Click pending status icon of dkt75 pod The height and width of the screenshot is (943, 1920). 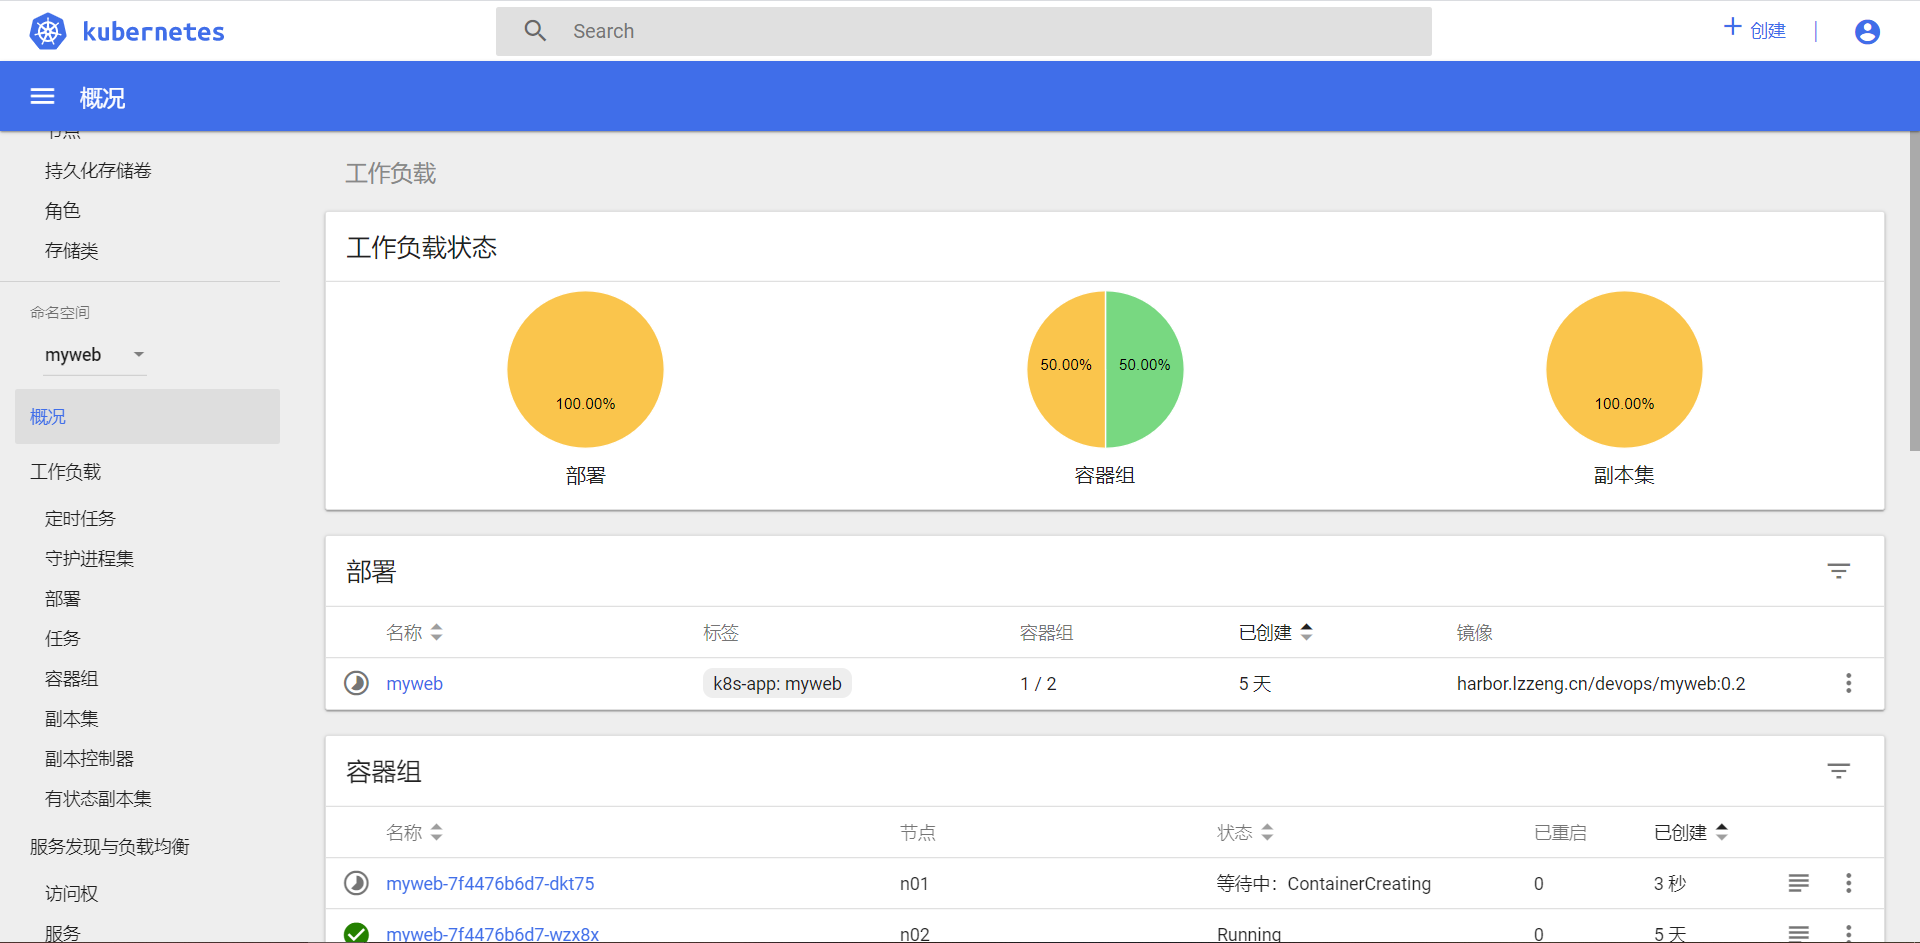pos(356,883)
